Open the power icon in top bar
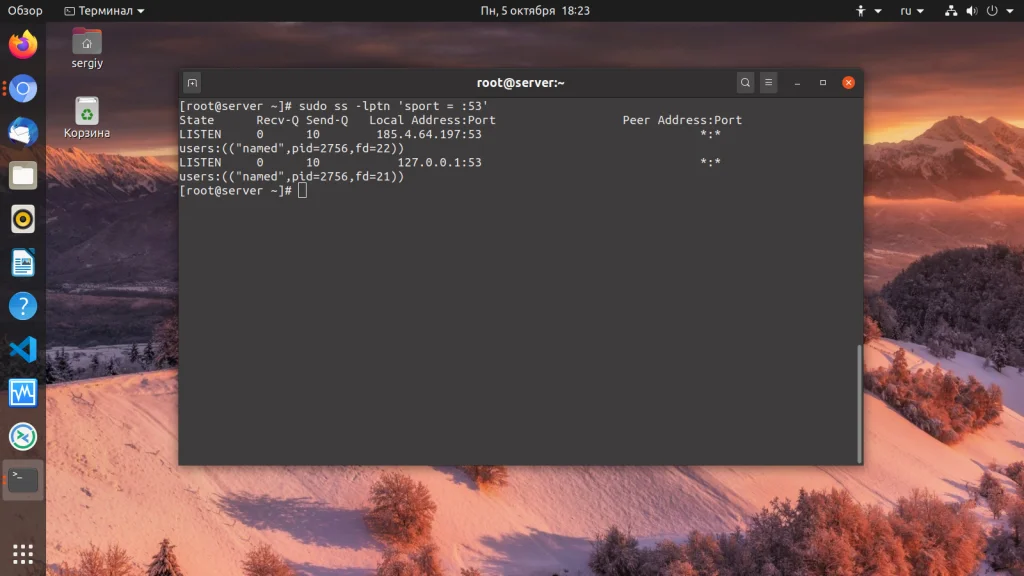The height and width of the screenshot is (576, 1024). click(x=992, y=10)
